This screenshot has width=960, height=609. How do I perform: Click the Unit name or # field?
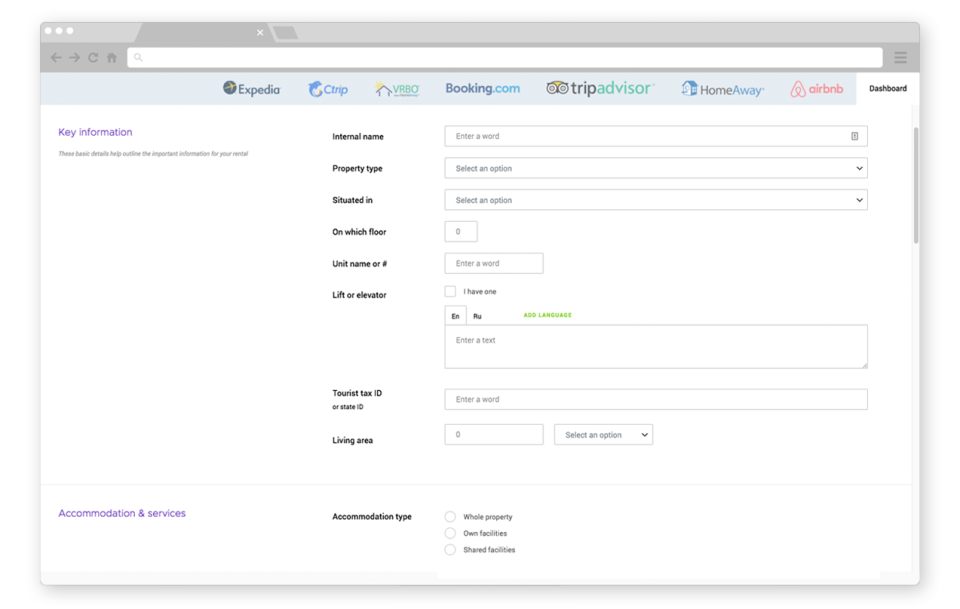(x=493, y=263)
